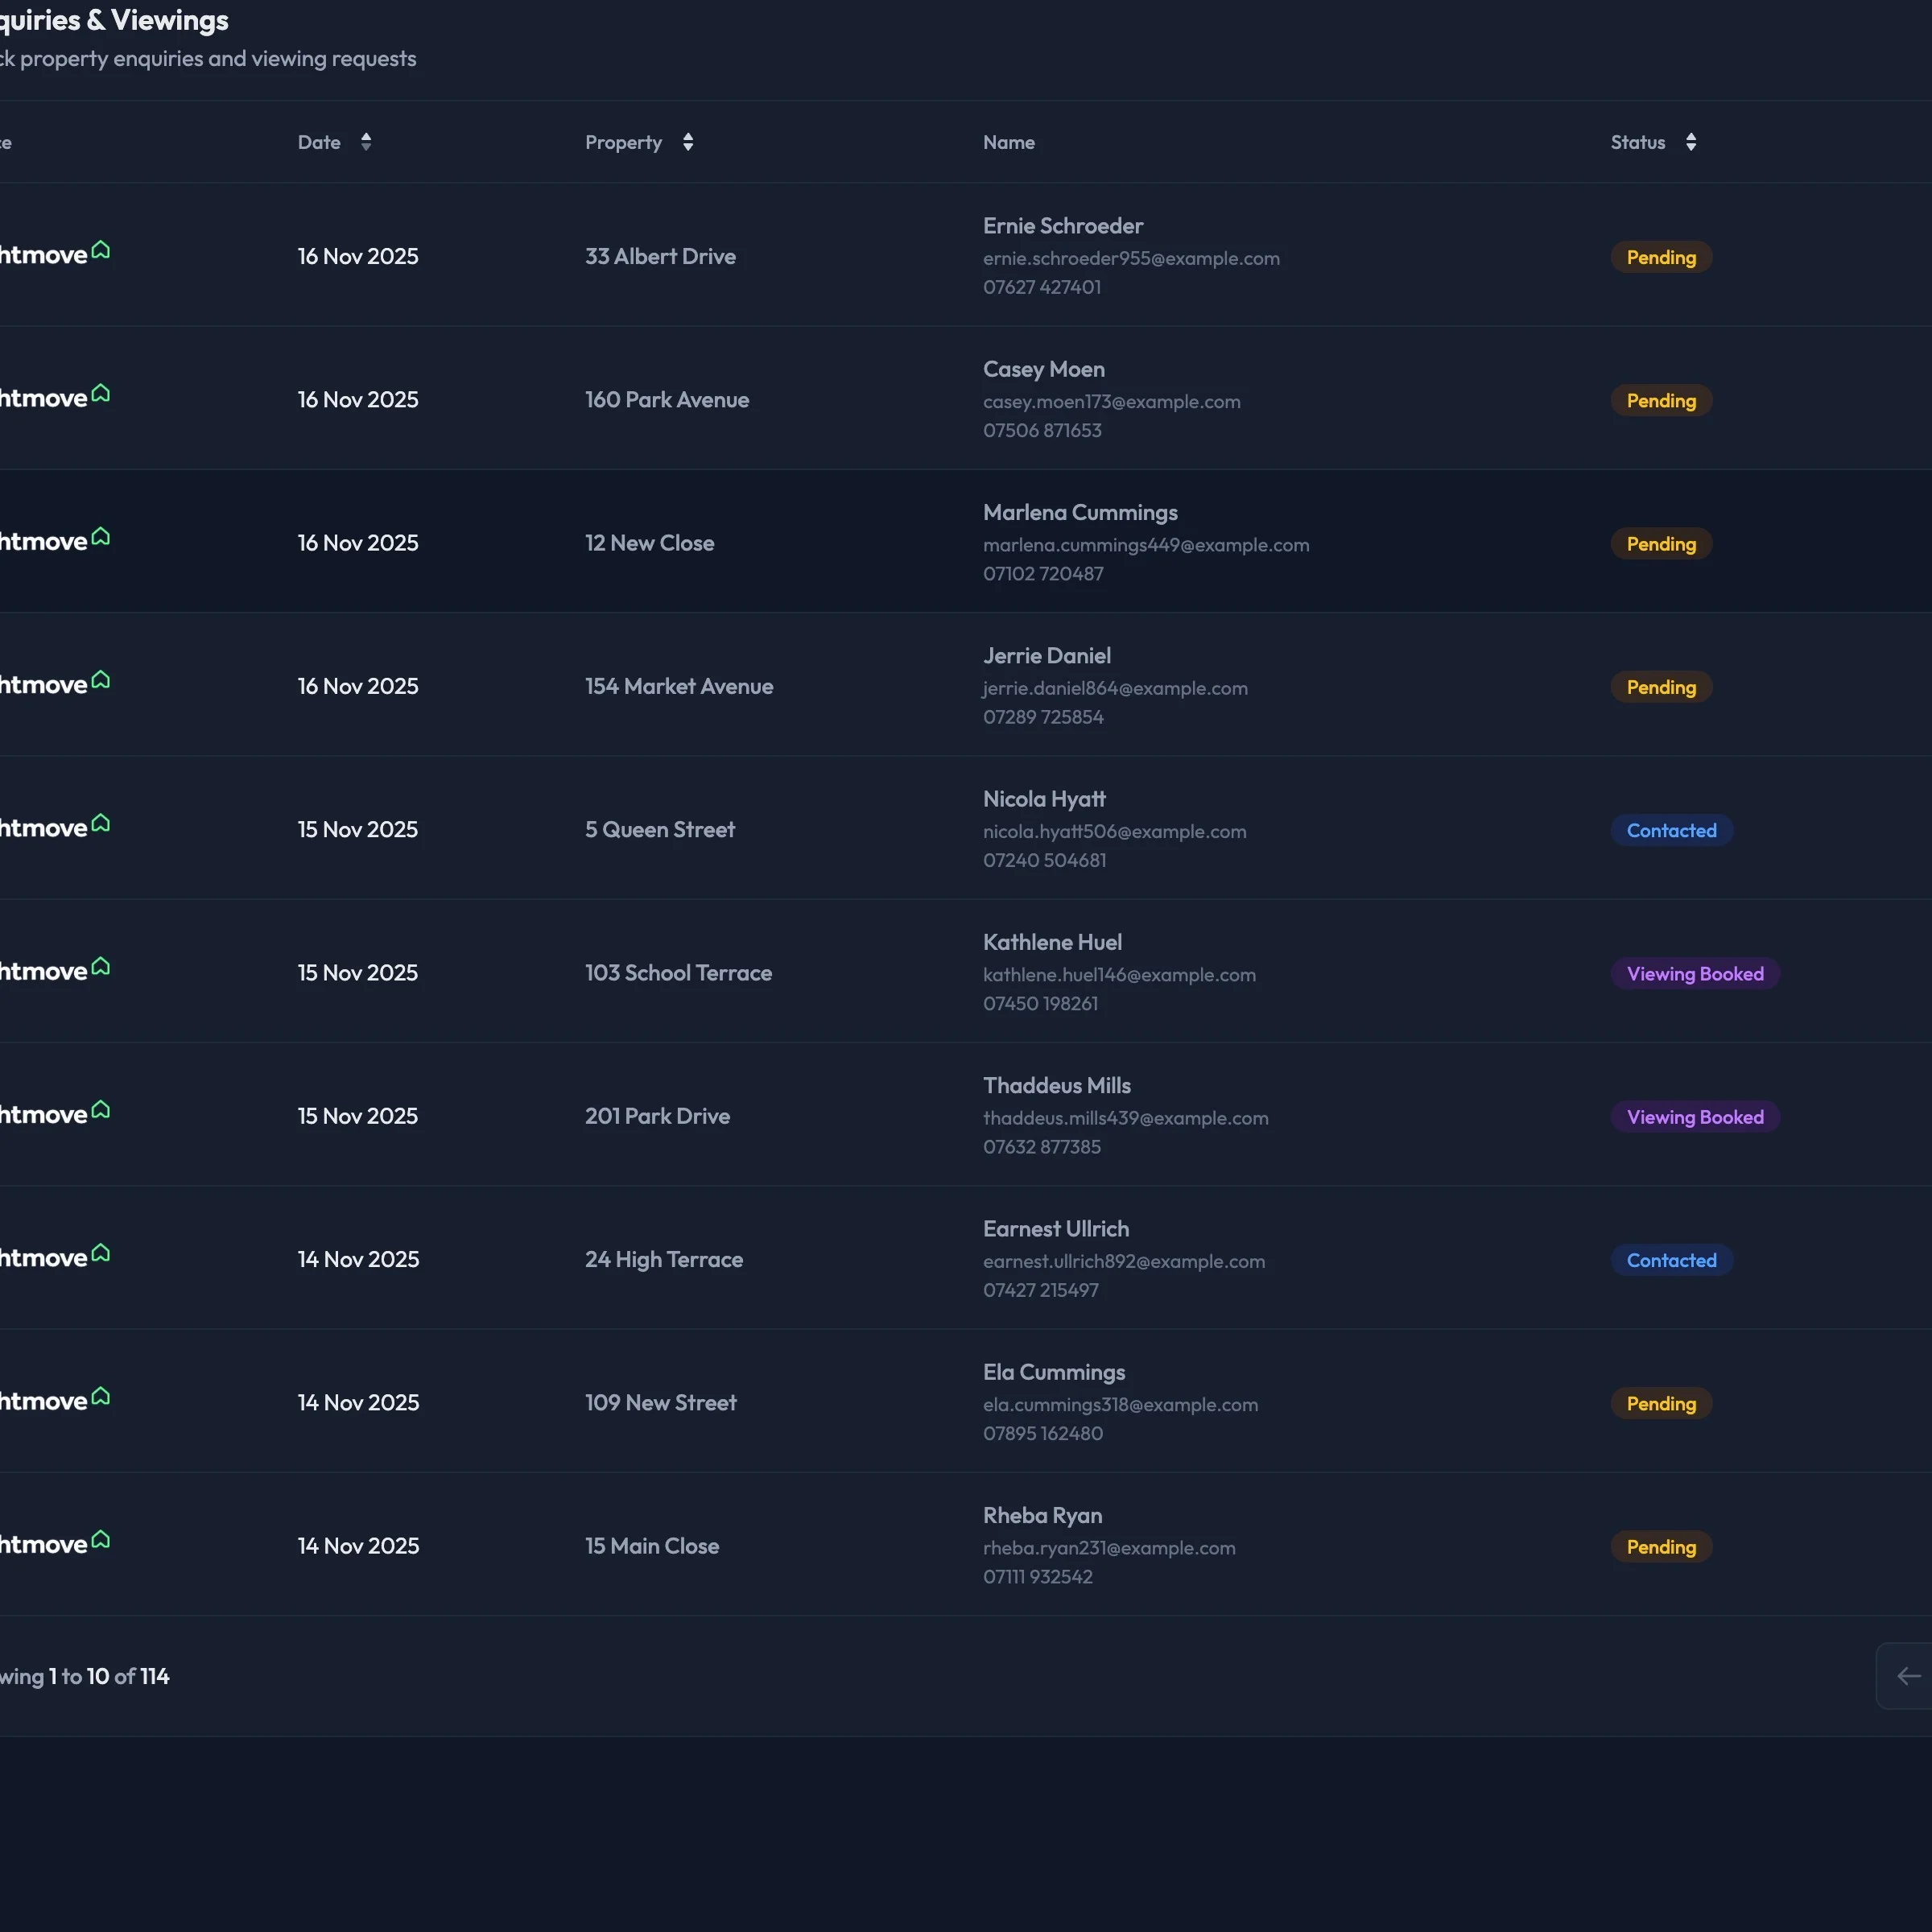Open the Date column sort control

point(366,142)
